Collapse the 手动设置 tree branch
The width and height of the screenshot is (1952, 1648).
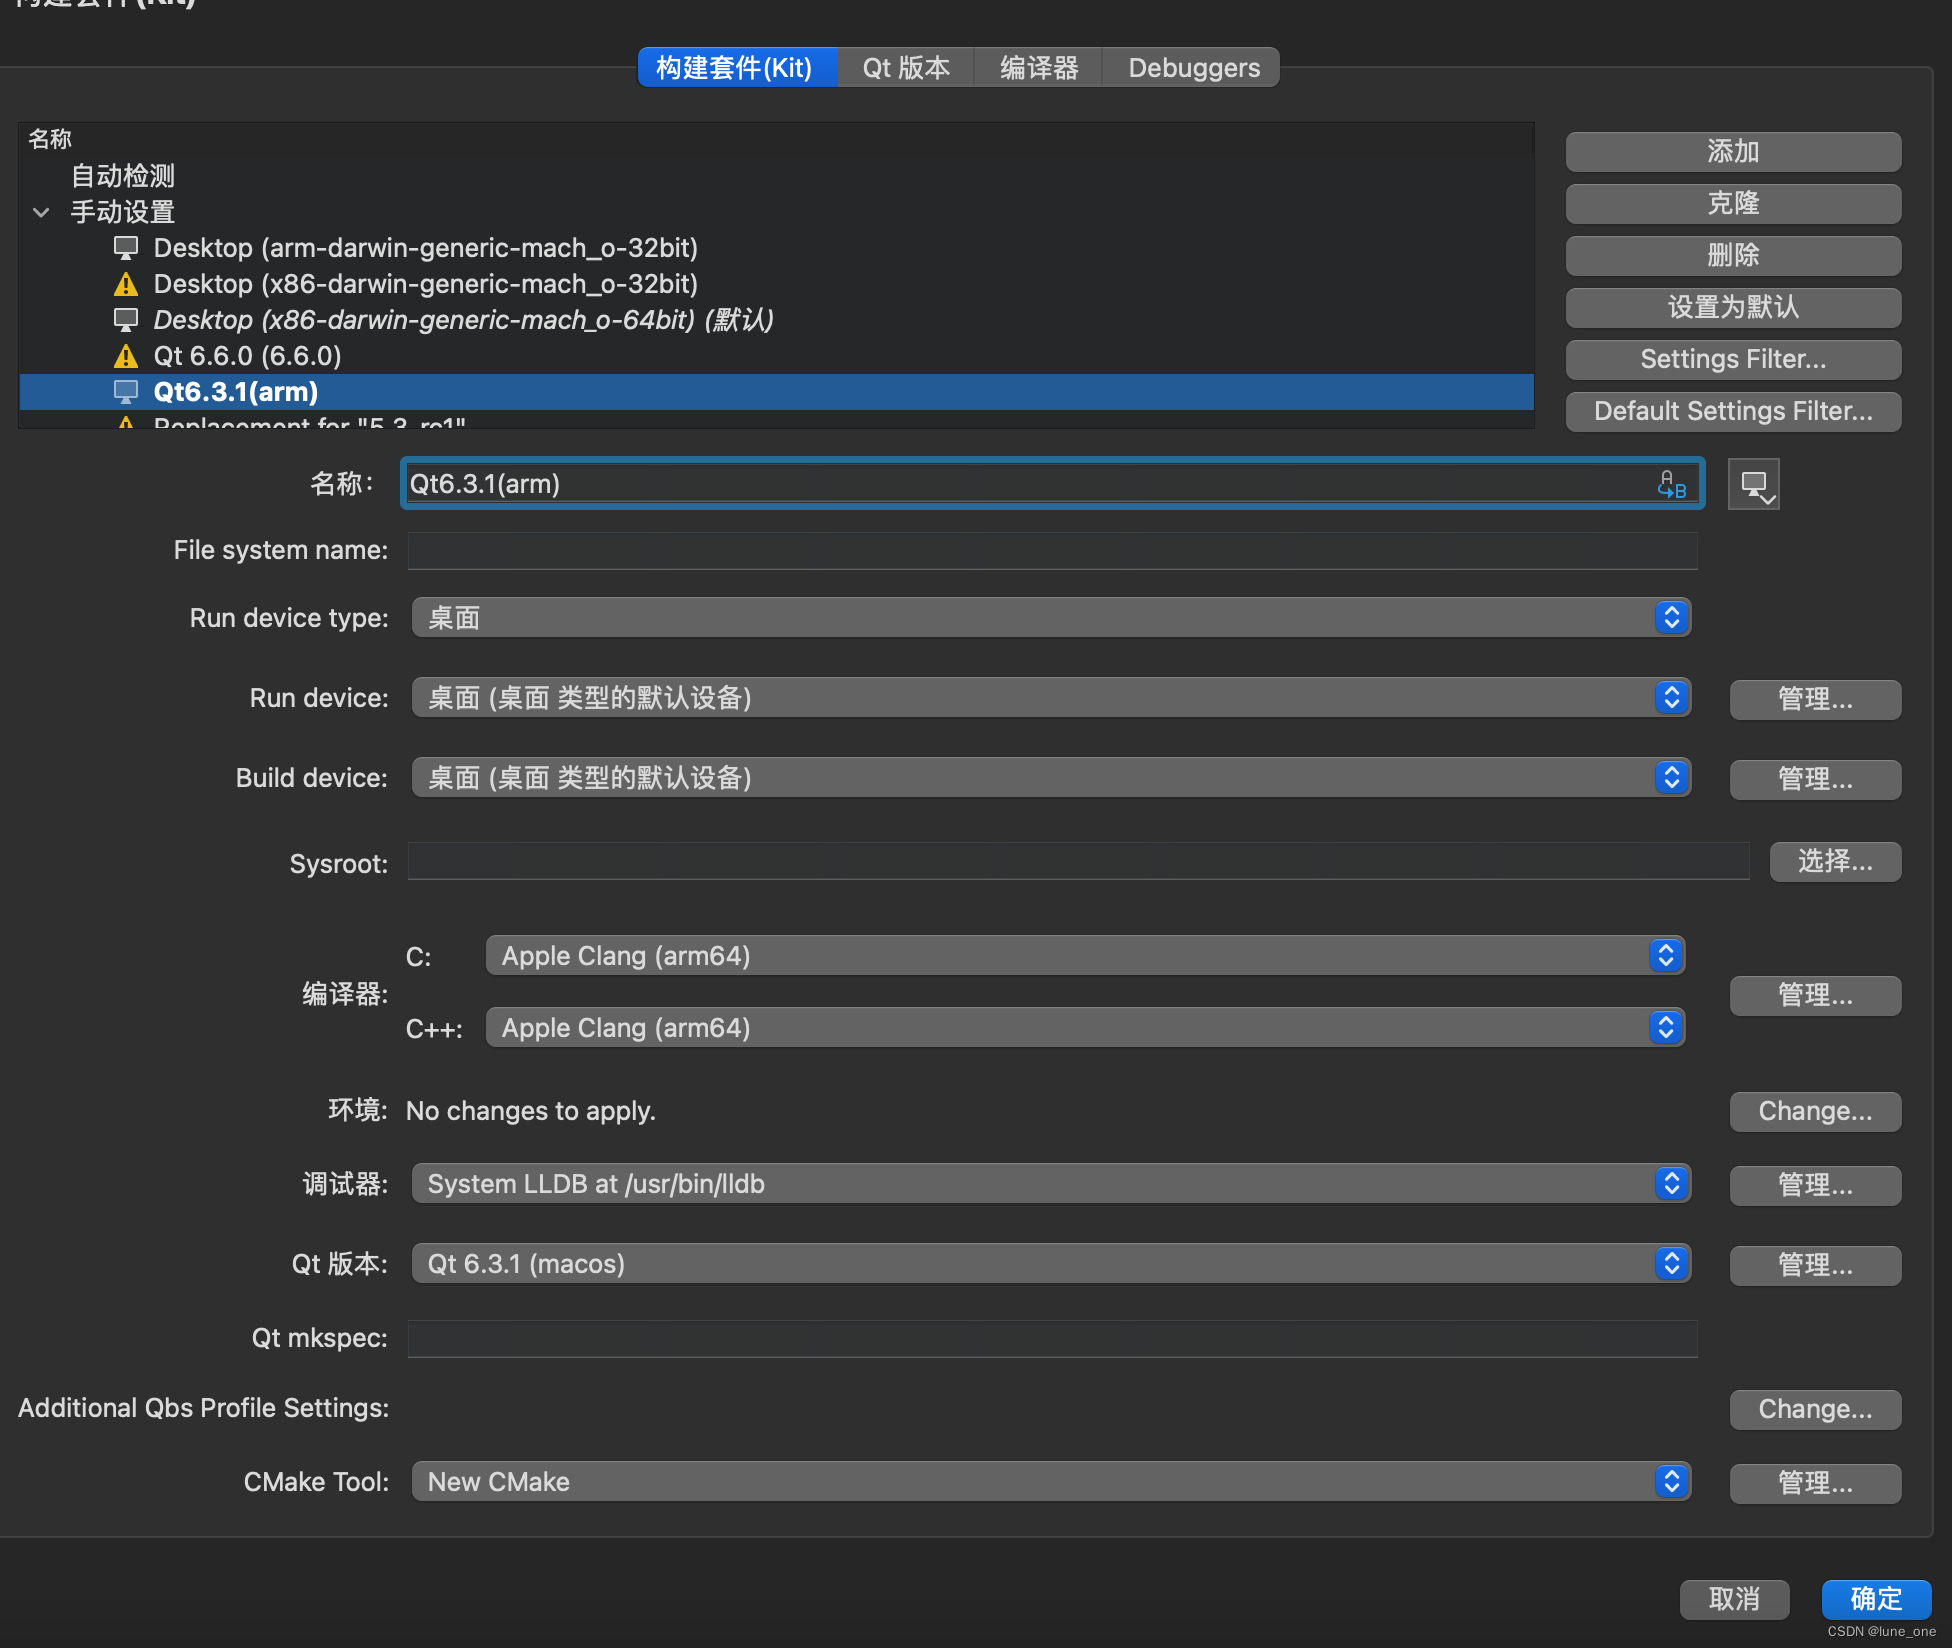tap(40, 212)
